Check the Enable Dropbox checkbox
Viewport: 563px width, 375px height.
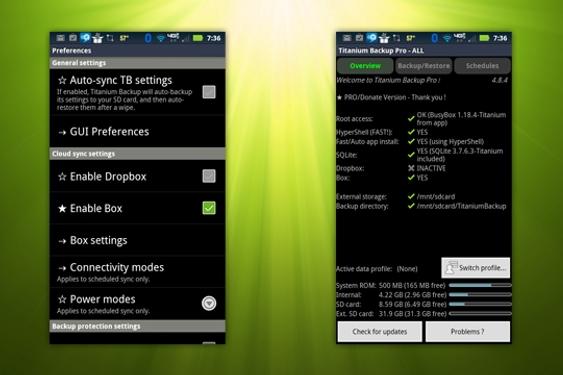tap(209, 176)
